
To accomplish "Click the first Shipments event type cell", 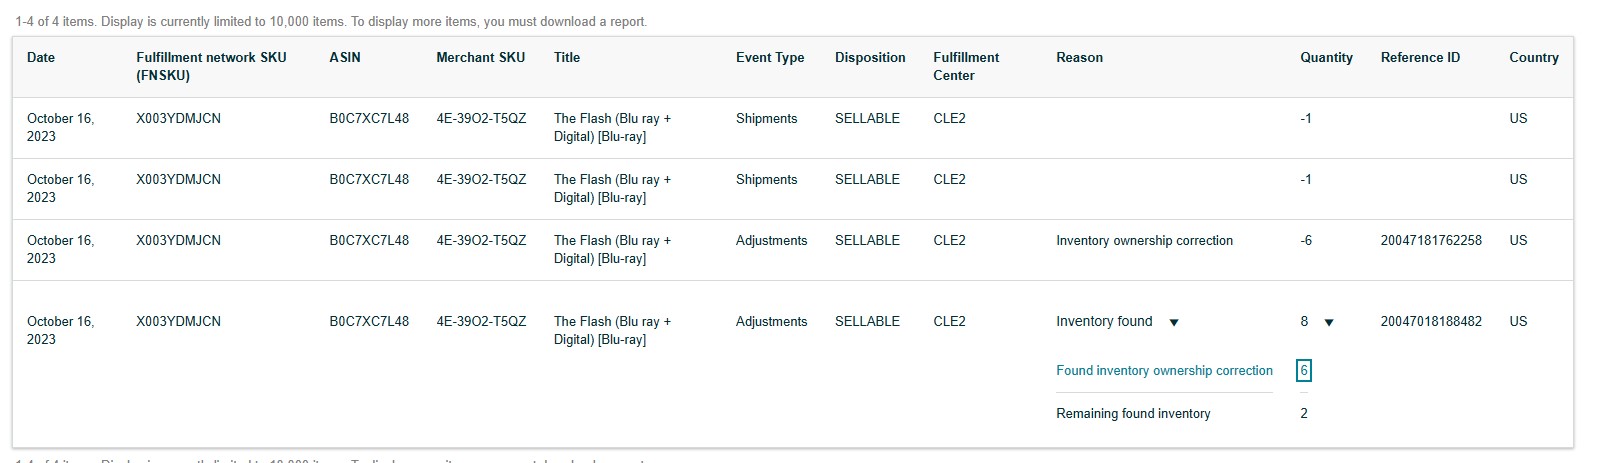I will (x=766, y=118).
